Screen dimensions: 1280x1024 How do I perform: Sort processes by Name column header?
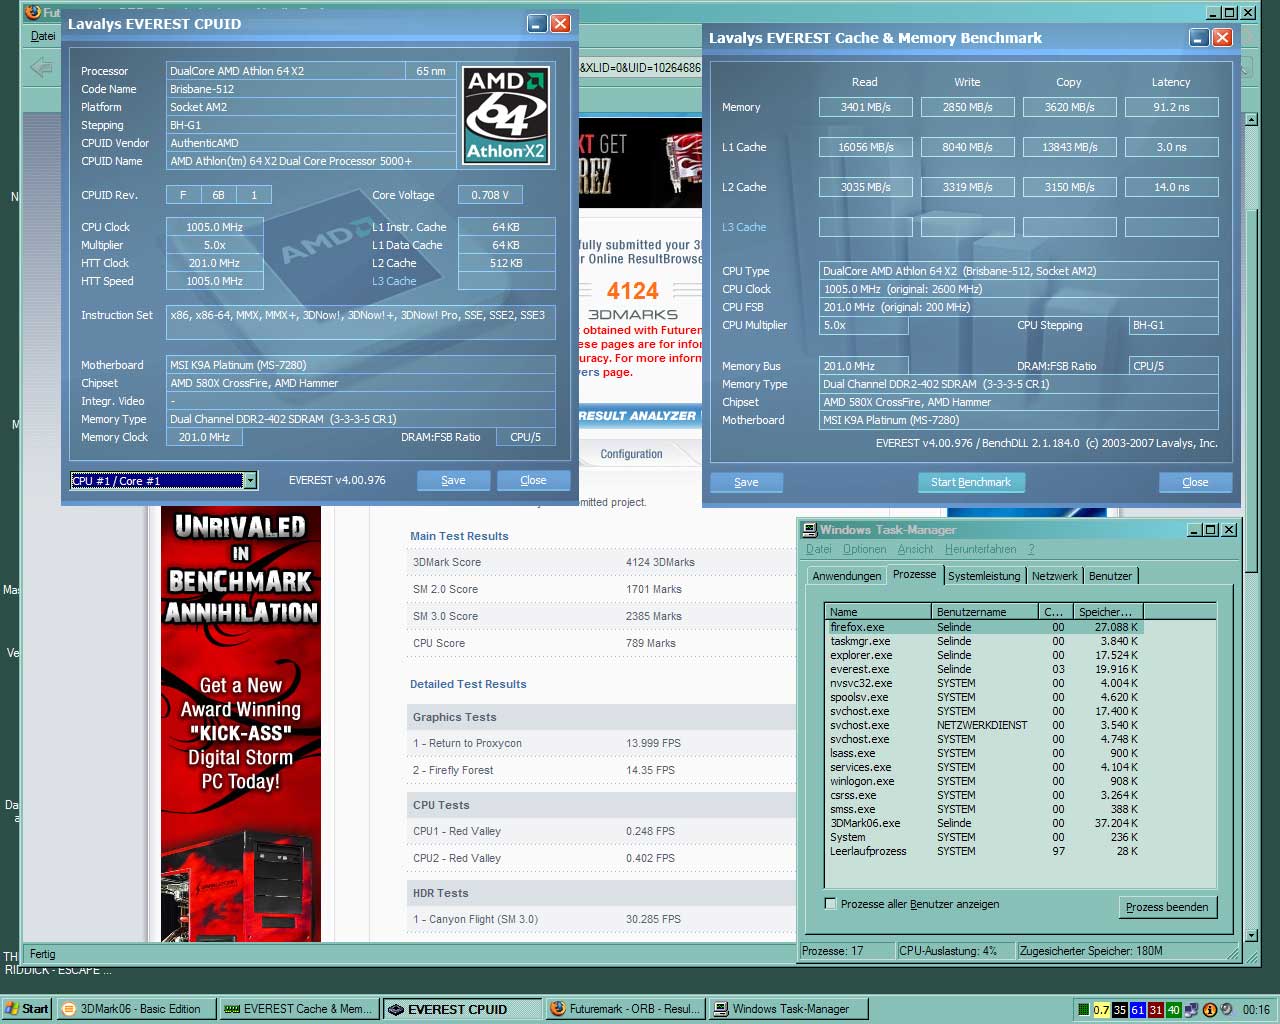click(878, 612)
